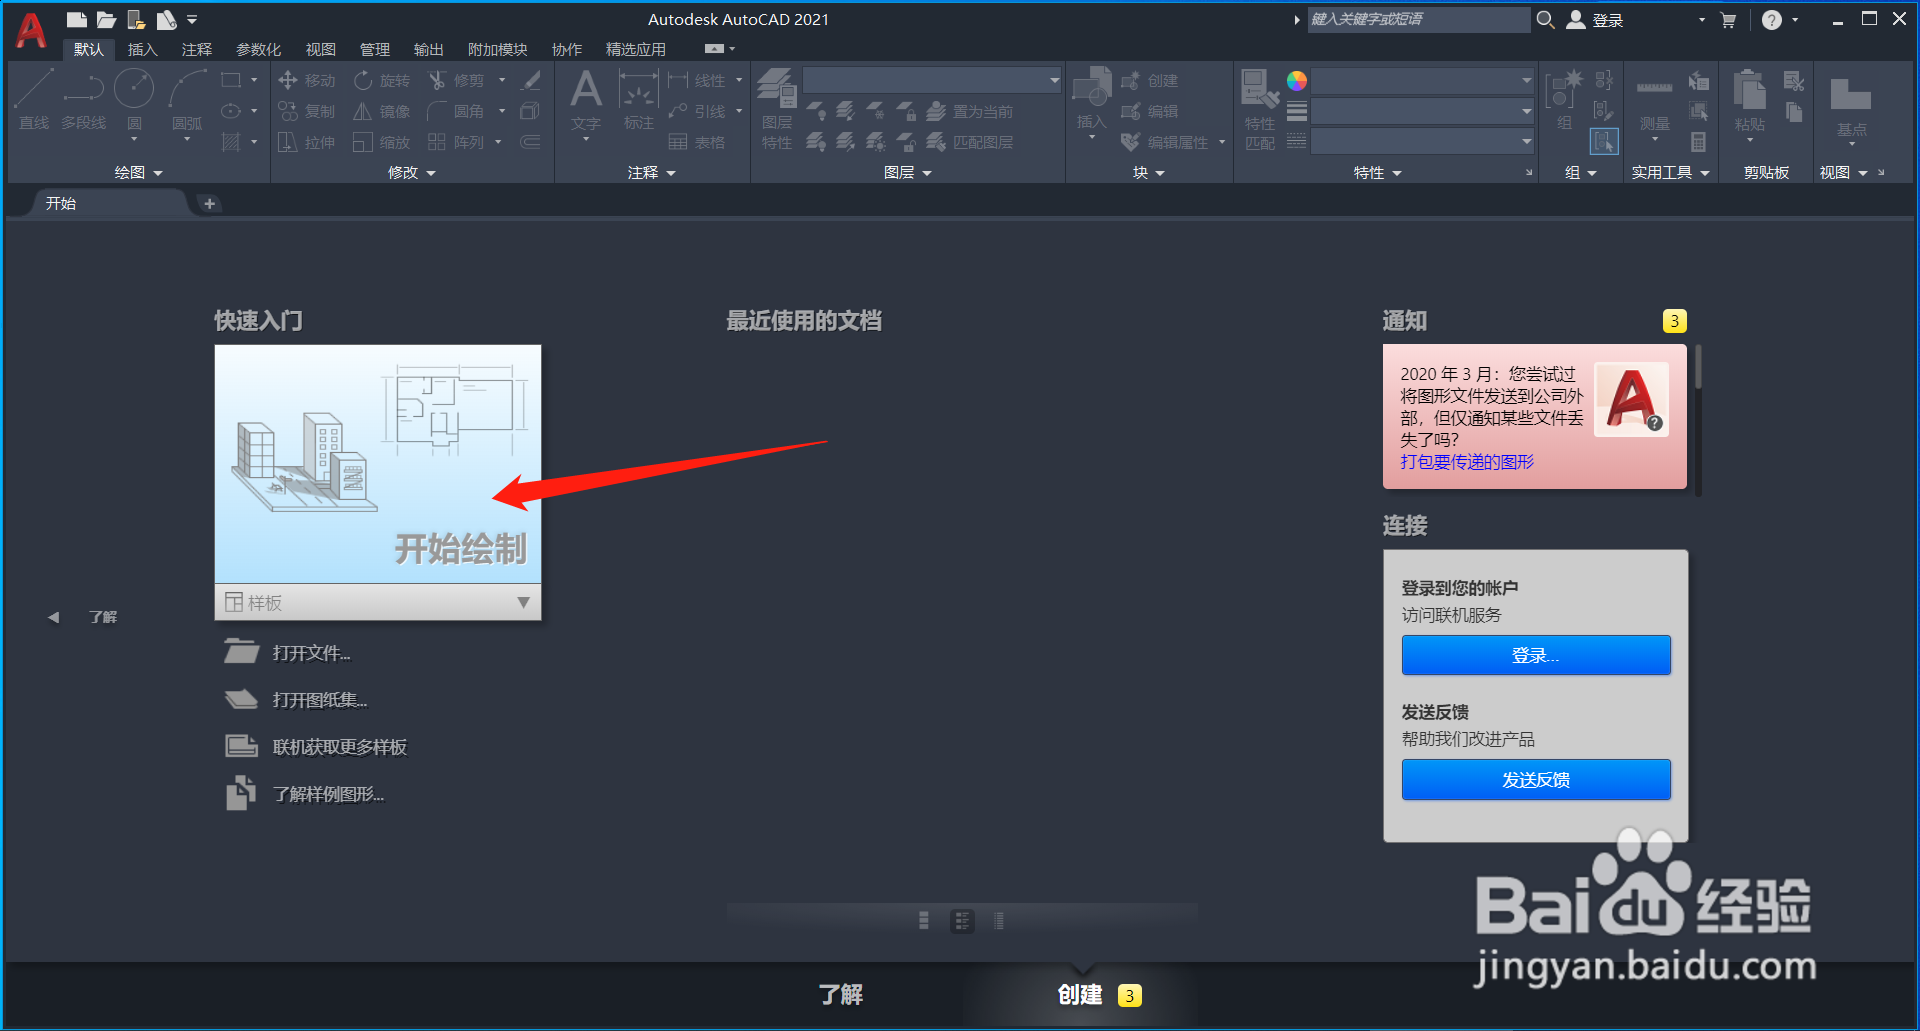Click the Array (阵列) tool

456,142
